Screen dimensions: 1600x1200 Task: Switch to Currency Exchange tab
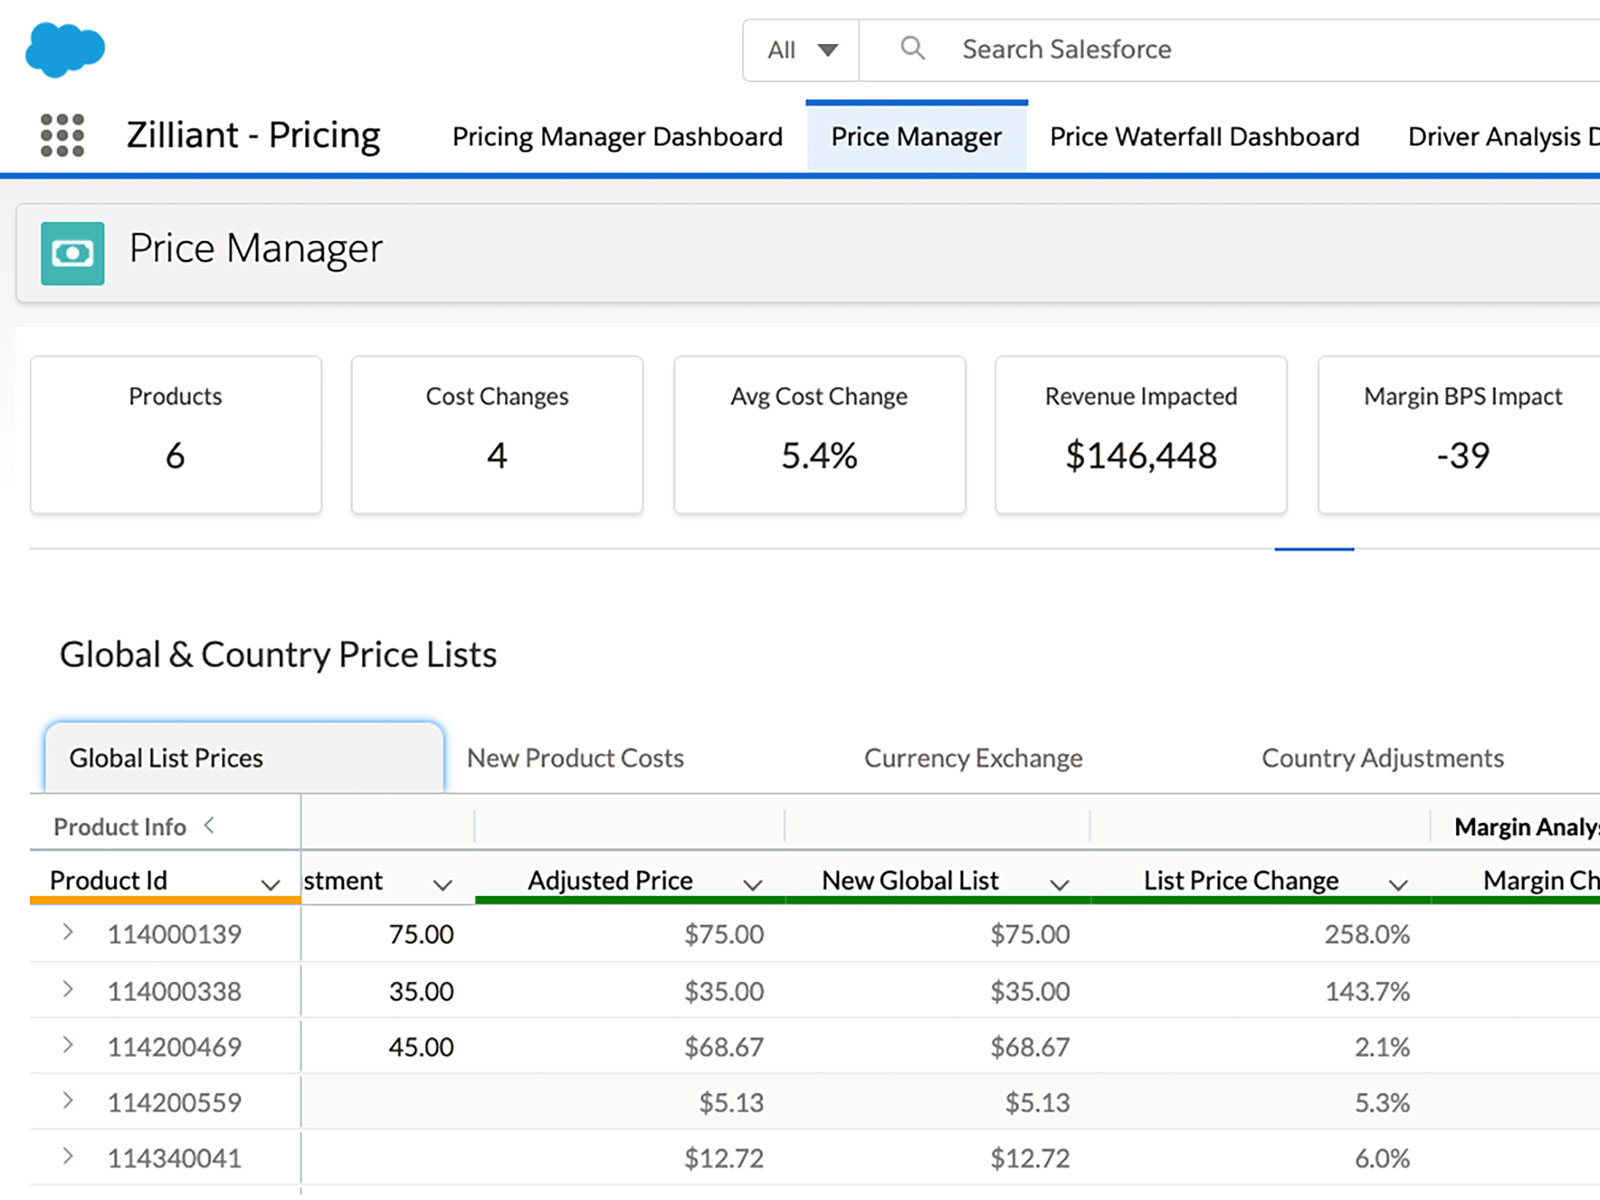973,758
